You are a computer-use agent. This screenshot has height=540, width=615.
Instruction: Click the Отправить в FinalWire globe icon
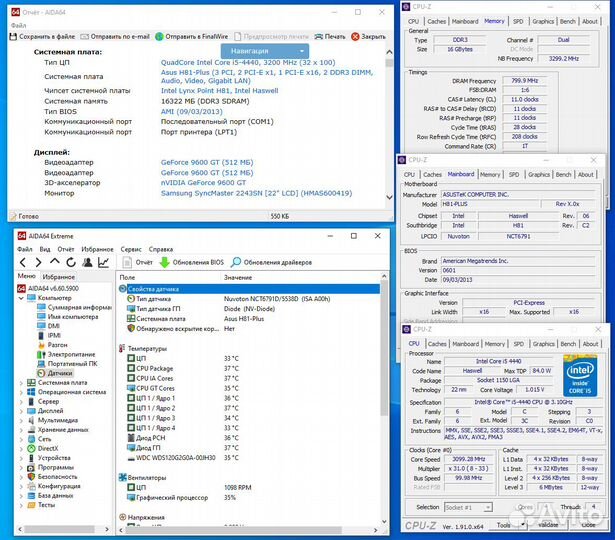pyautogui.click(x=159, y=36)
